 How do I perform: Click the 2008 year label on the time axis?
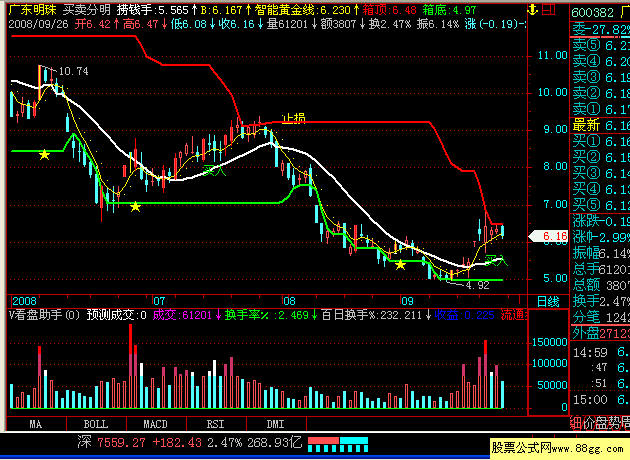pyautogui.click(x=24, y=301)
